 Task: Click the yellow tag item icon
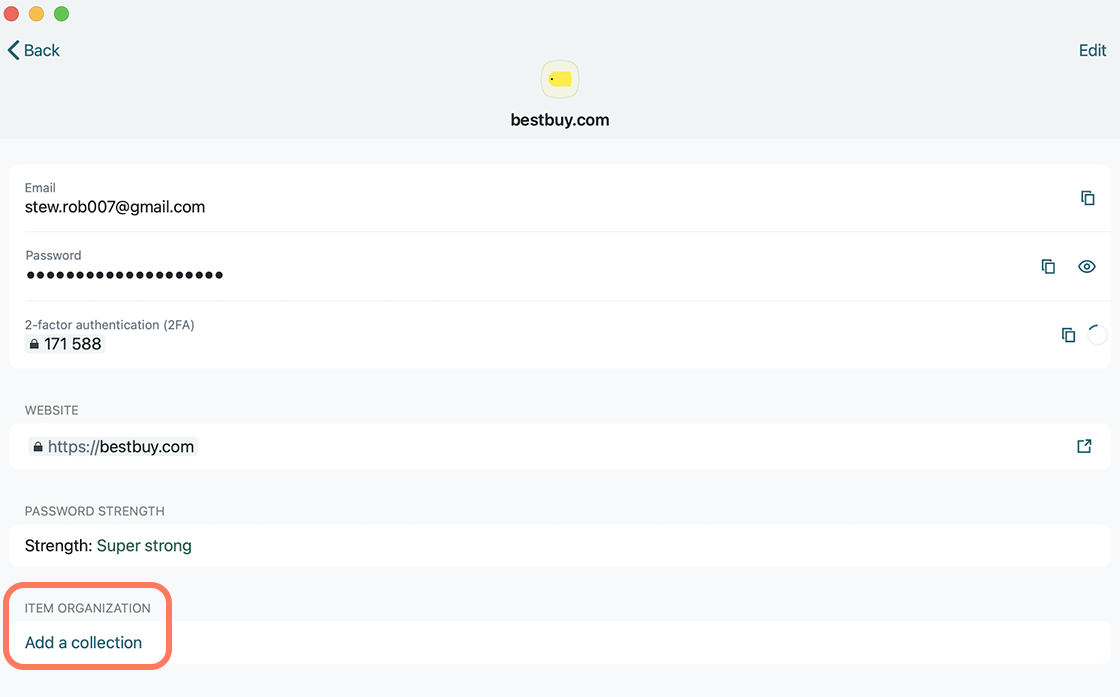click(x=560, y=79)
